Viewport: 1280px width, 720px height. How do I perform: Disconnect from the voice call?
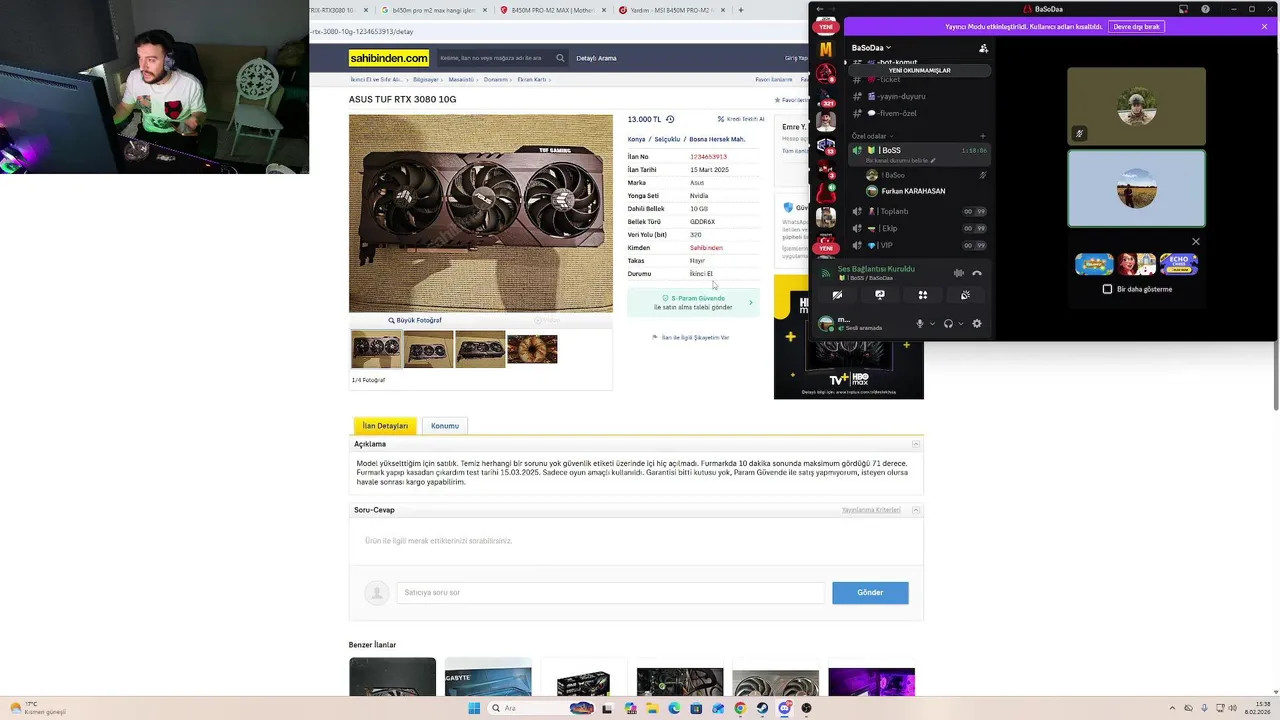pyautogui.click(x=977, y=273)
